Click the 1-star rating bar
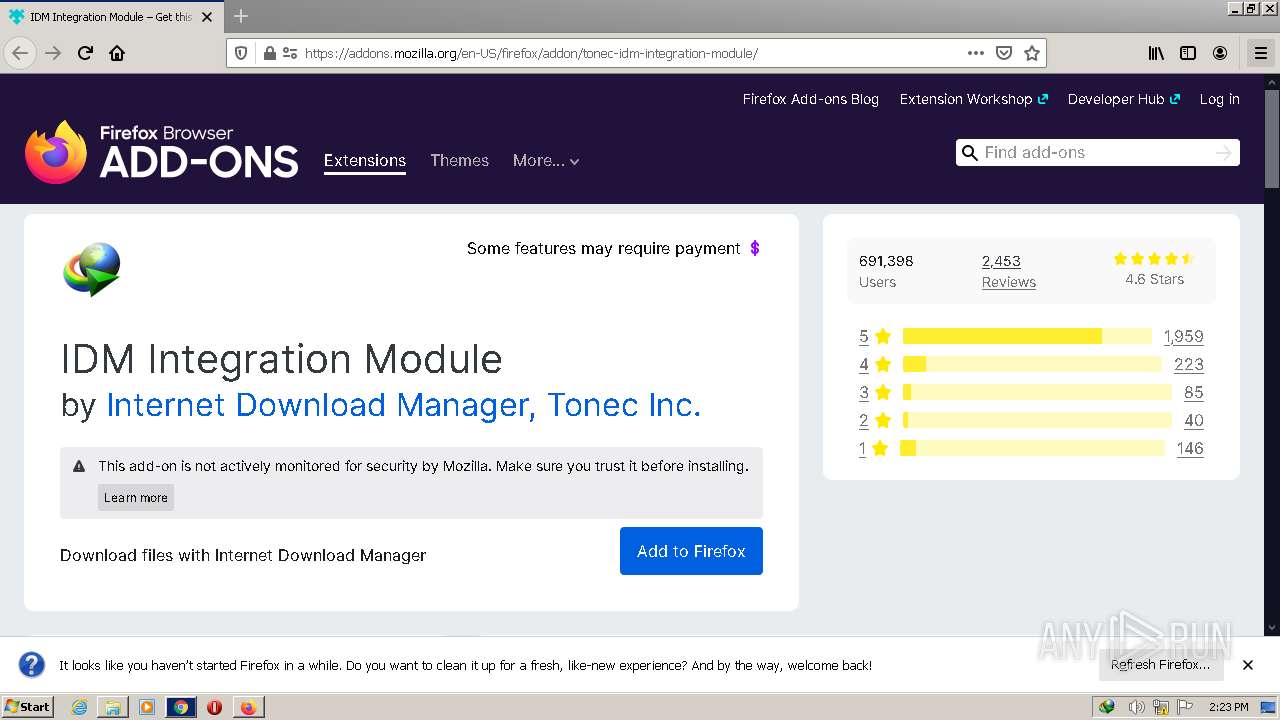1280x720 pixels. click(1032, 448)
